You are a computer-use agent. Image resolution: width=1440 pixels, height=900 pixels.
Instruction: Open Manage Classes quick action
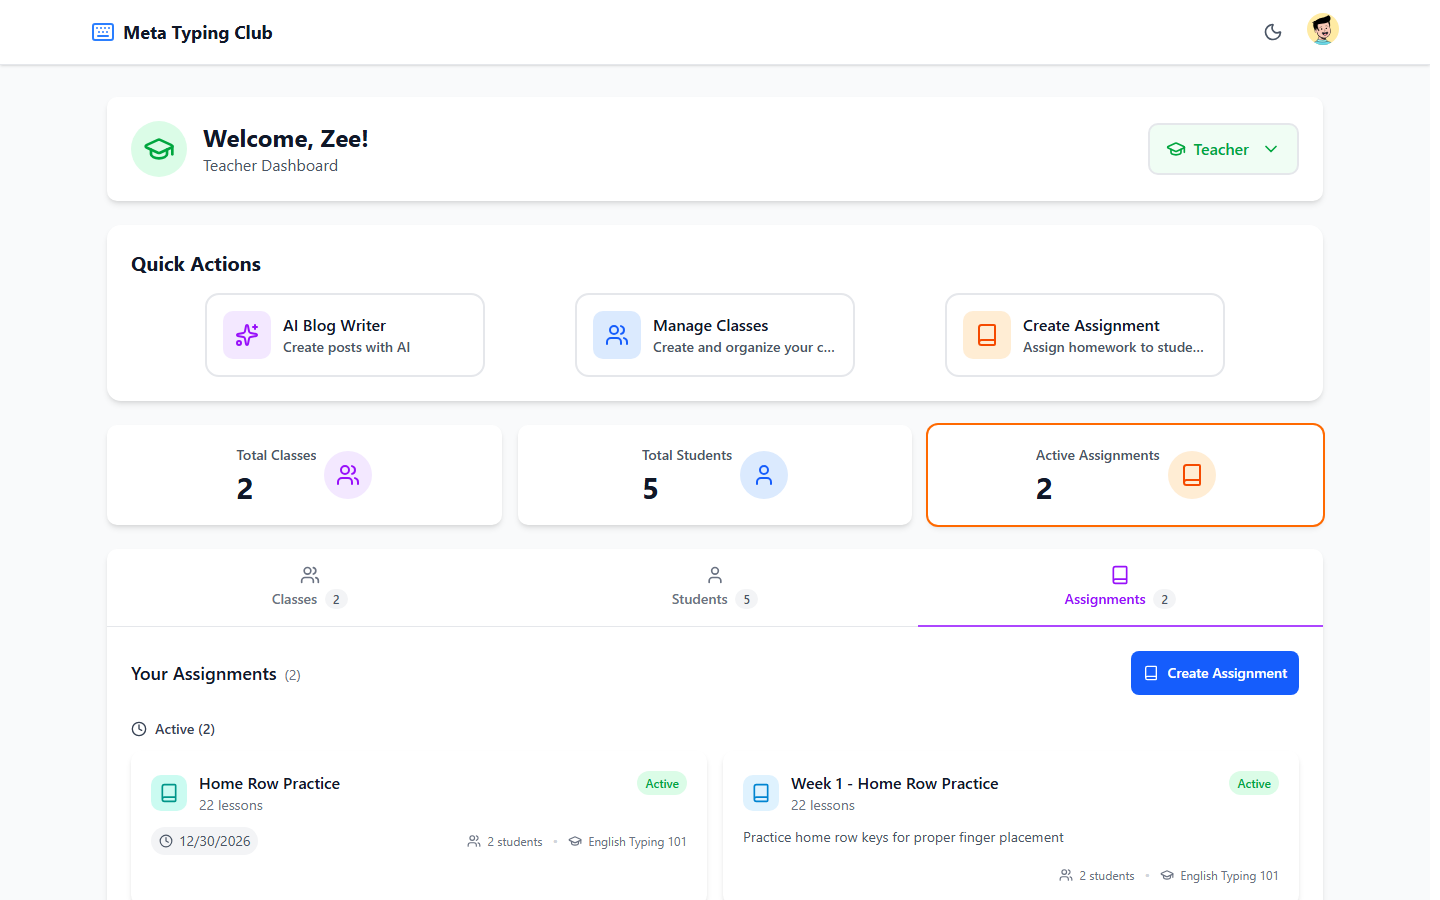[x=715, y=335]
